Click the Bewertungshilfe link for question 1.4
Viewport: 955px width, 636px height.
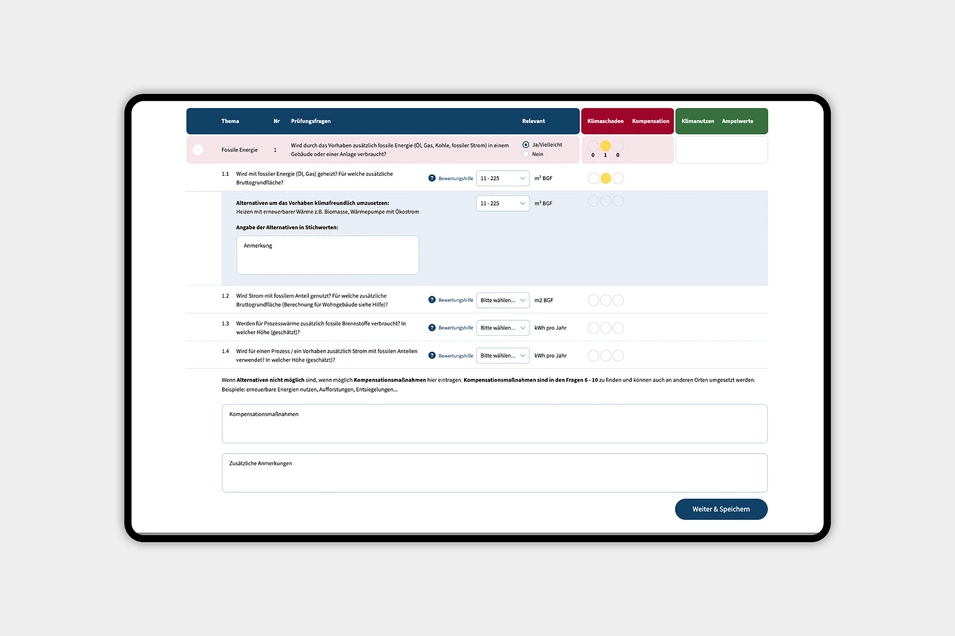point(456,356)
